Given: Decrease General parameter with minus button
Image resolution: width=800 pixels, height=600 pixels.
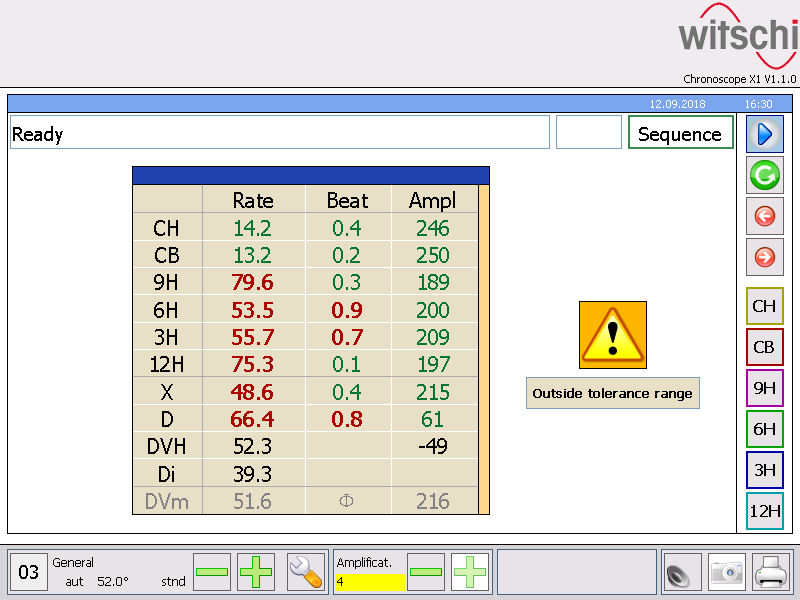Looking at the screenshot, I should (212, 572).
